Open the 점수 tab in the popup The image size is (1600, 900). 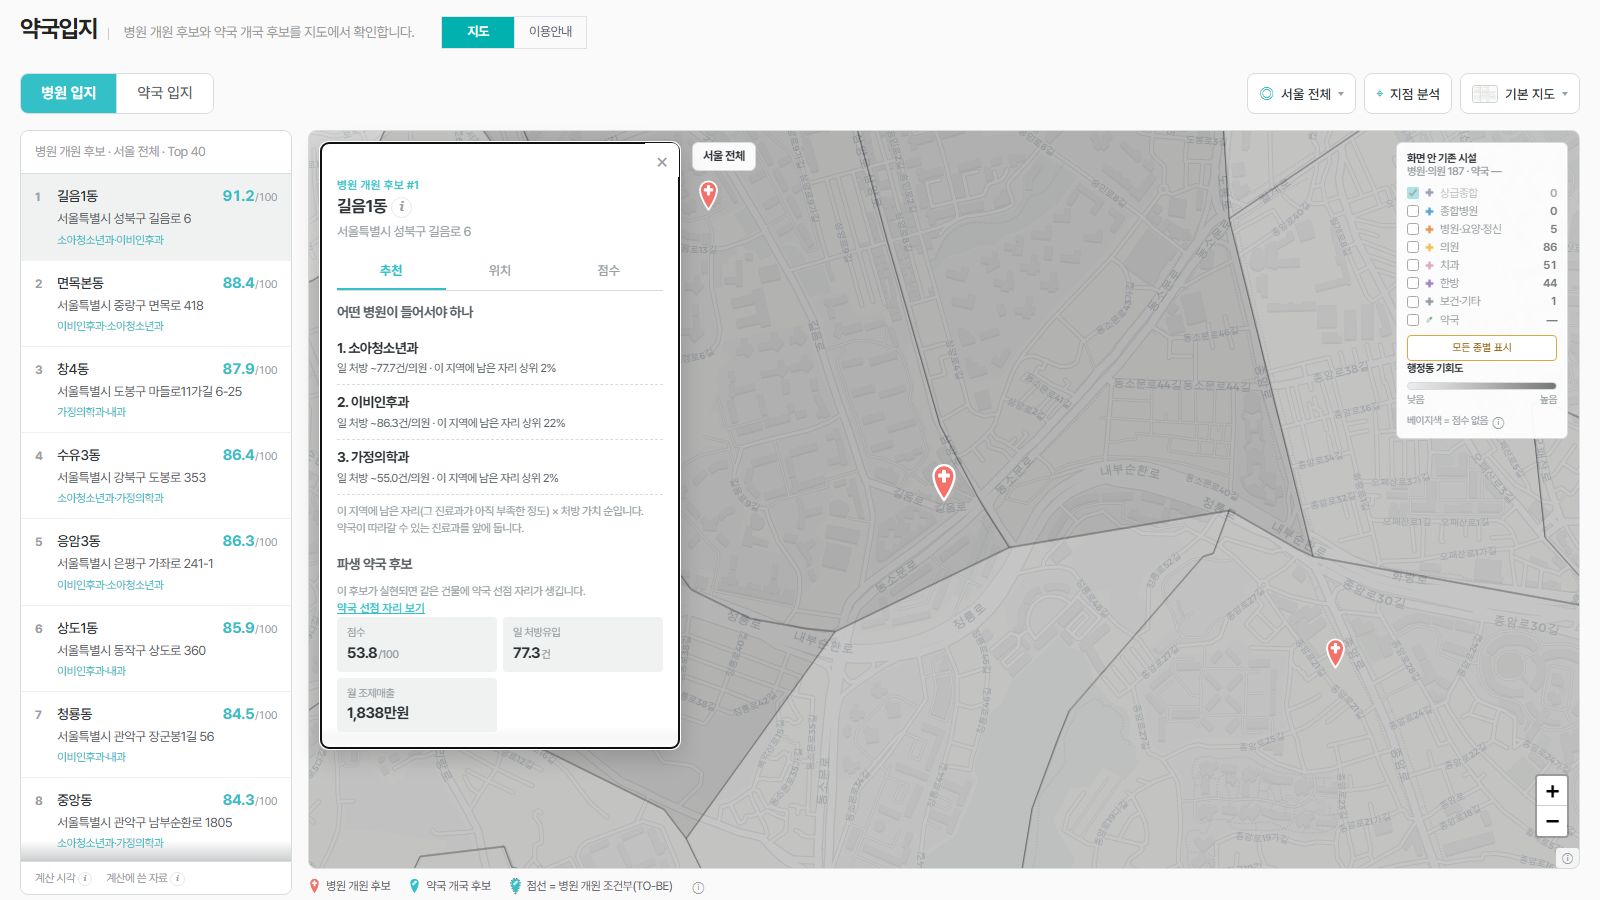click(609, 271)
